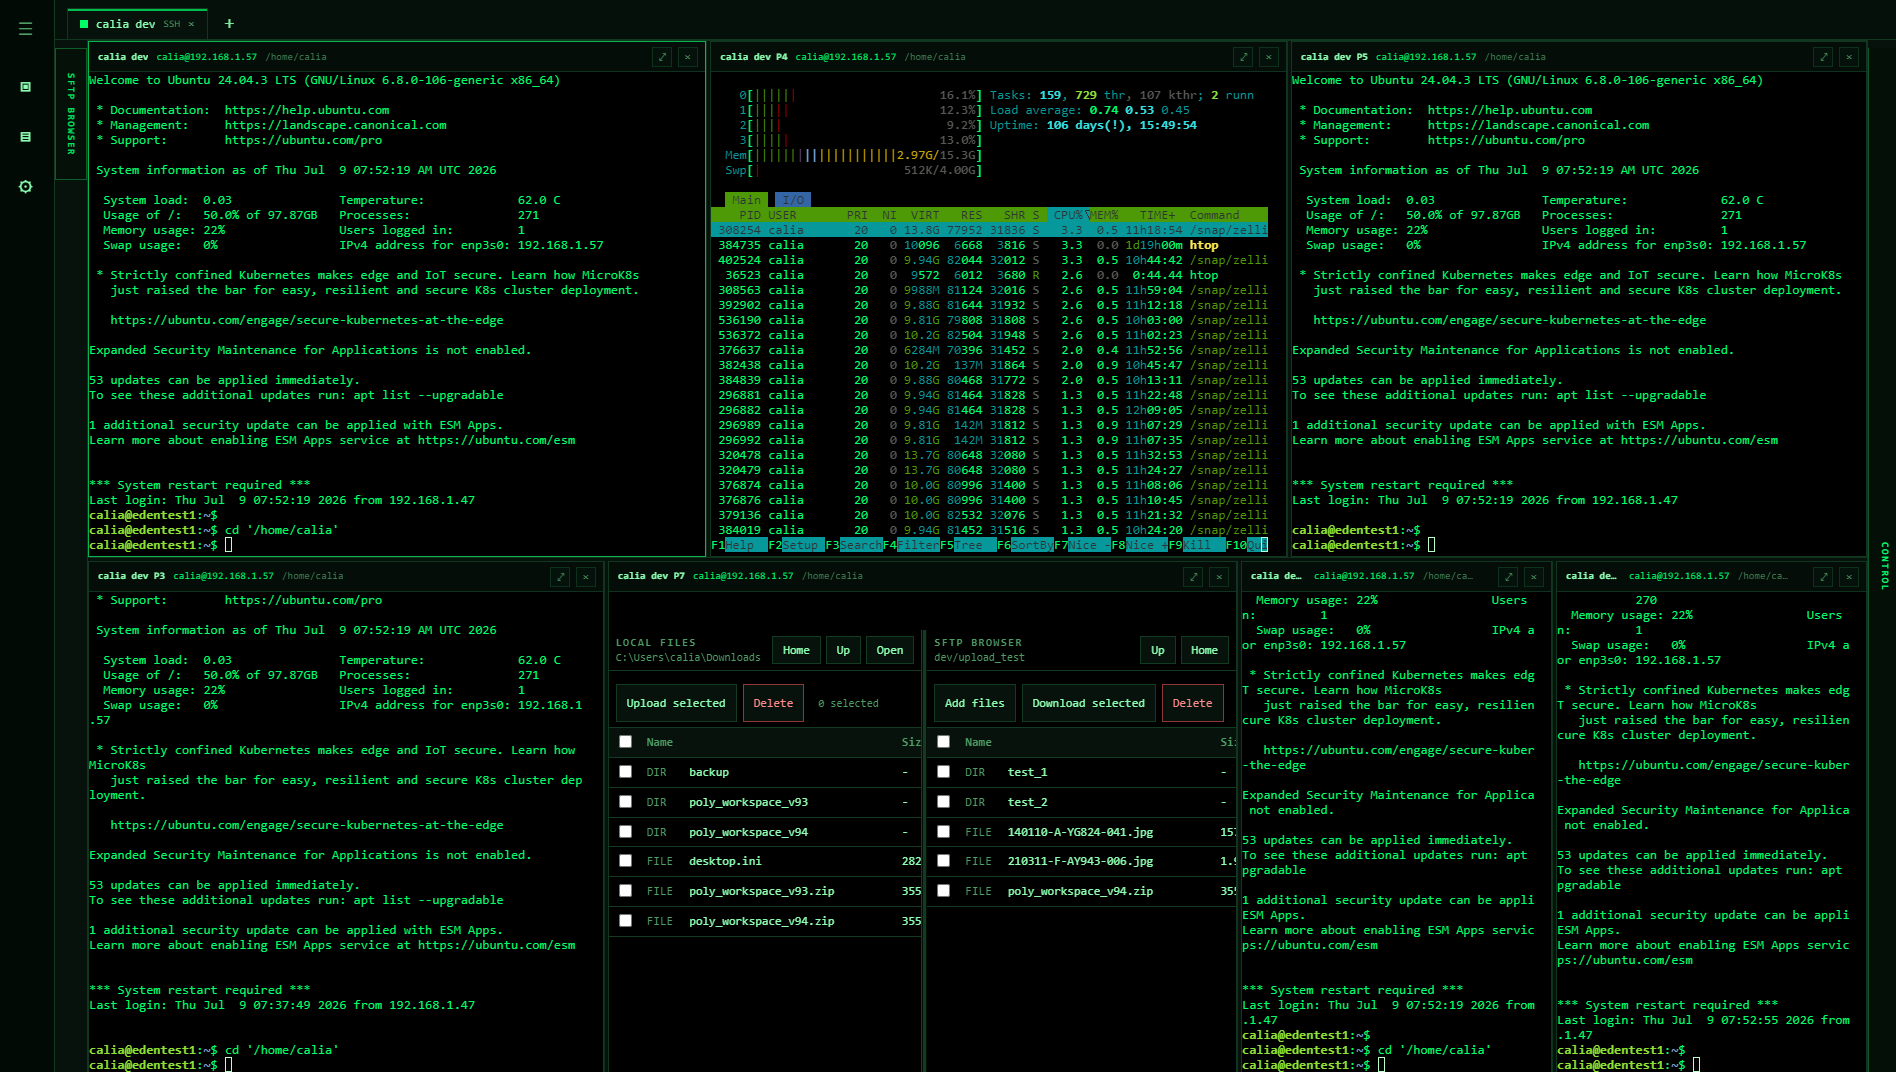This screenshot has height=1072, width=1896.
Task: Check the poly_workspace_v93.zip checkbox
Action: tap(625, 891)
